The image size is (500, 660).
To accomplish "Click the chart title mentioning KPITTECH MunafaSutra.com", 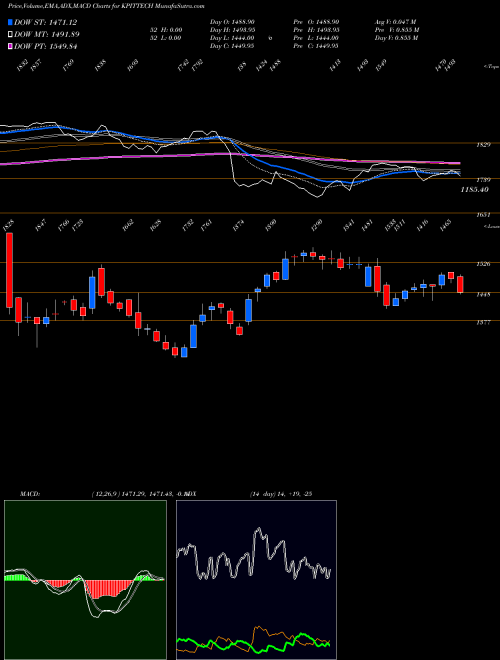I will 106,6.
